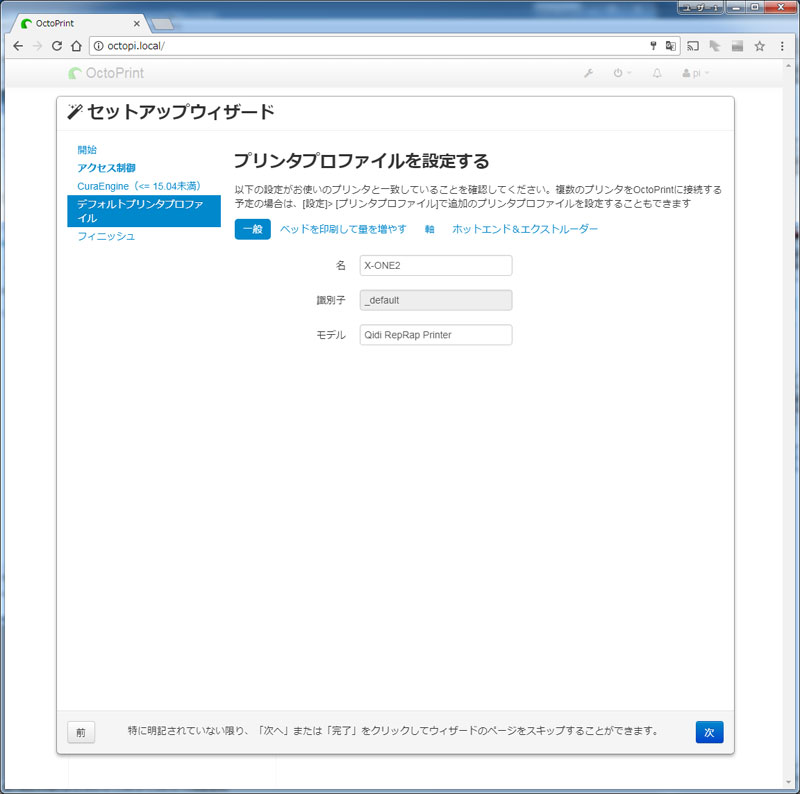The image size is (800, 794).
Task: Go to CuraEngine wizard step
Action: point(139,186)
